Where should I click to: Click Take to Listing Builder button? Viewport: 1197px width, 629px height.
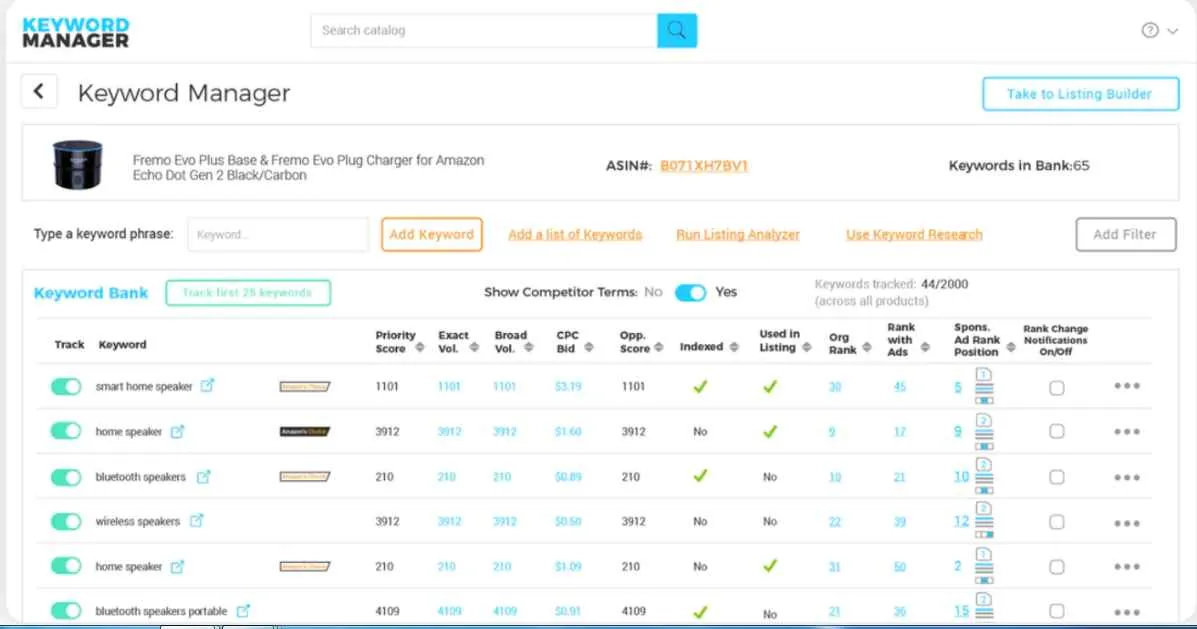pos(1080,93)
